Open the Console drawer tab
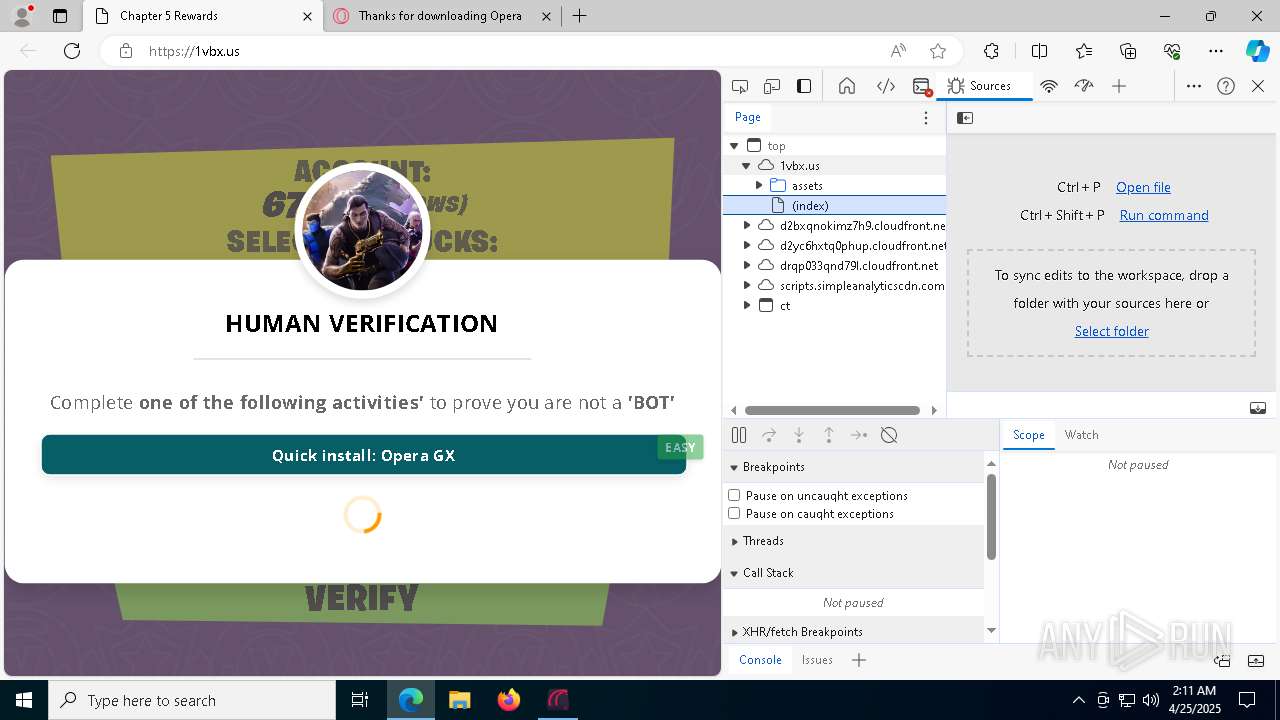Image resolution: width=1280 pixels, height=720 pixels. pyautogui.click(x=760, y=660)
